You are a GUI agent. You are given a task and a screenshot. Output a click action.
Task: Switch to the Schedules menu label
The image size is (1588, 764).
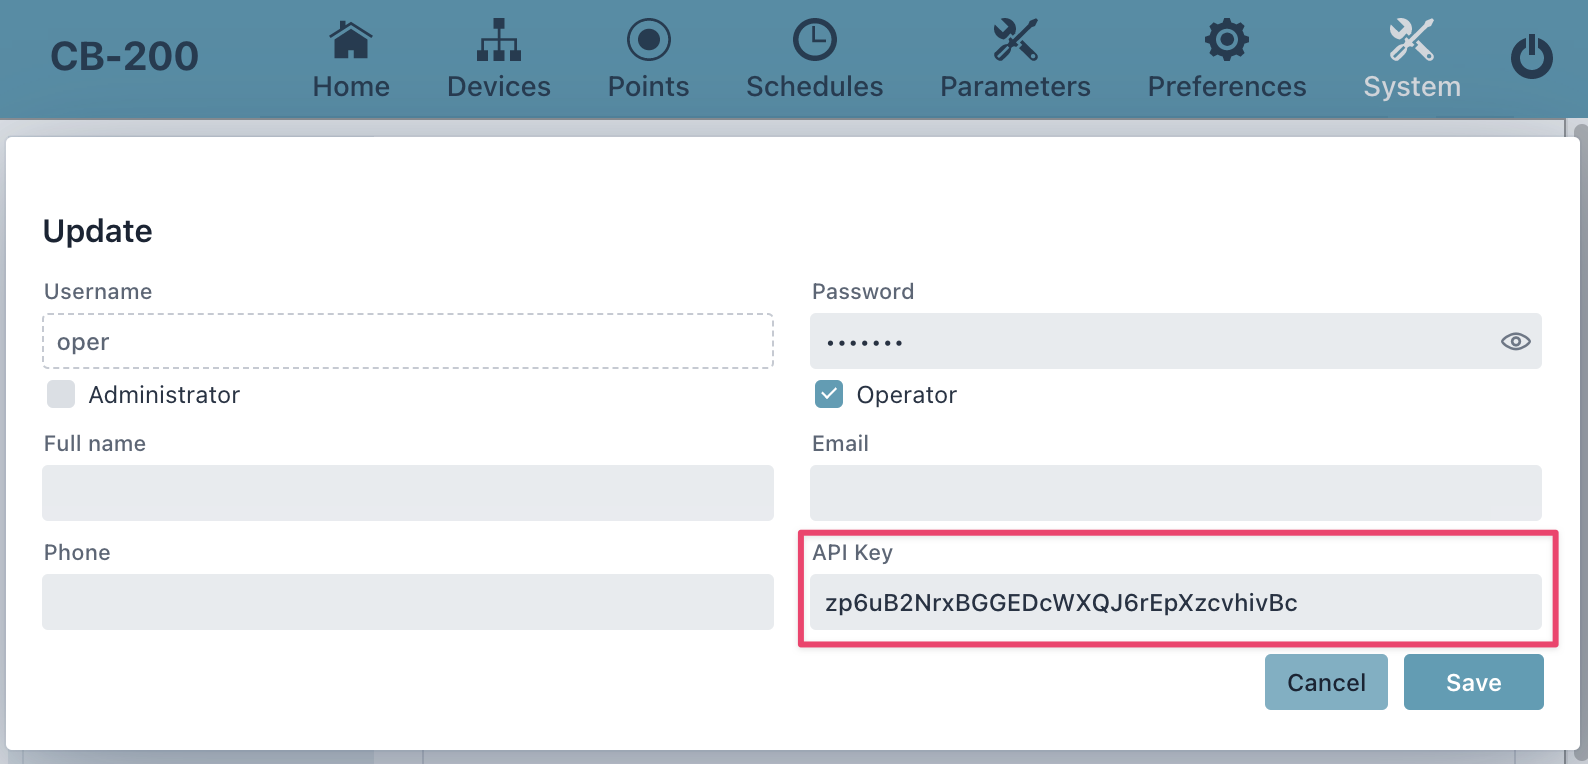point(815,87)
